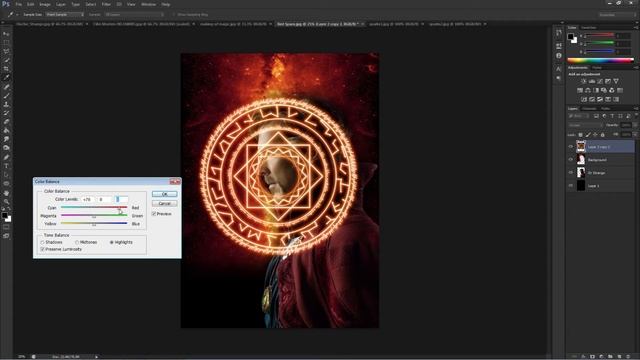
Task: Open the Layers panel options menu
Action: pos(636,109)
